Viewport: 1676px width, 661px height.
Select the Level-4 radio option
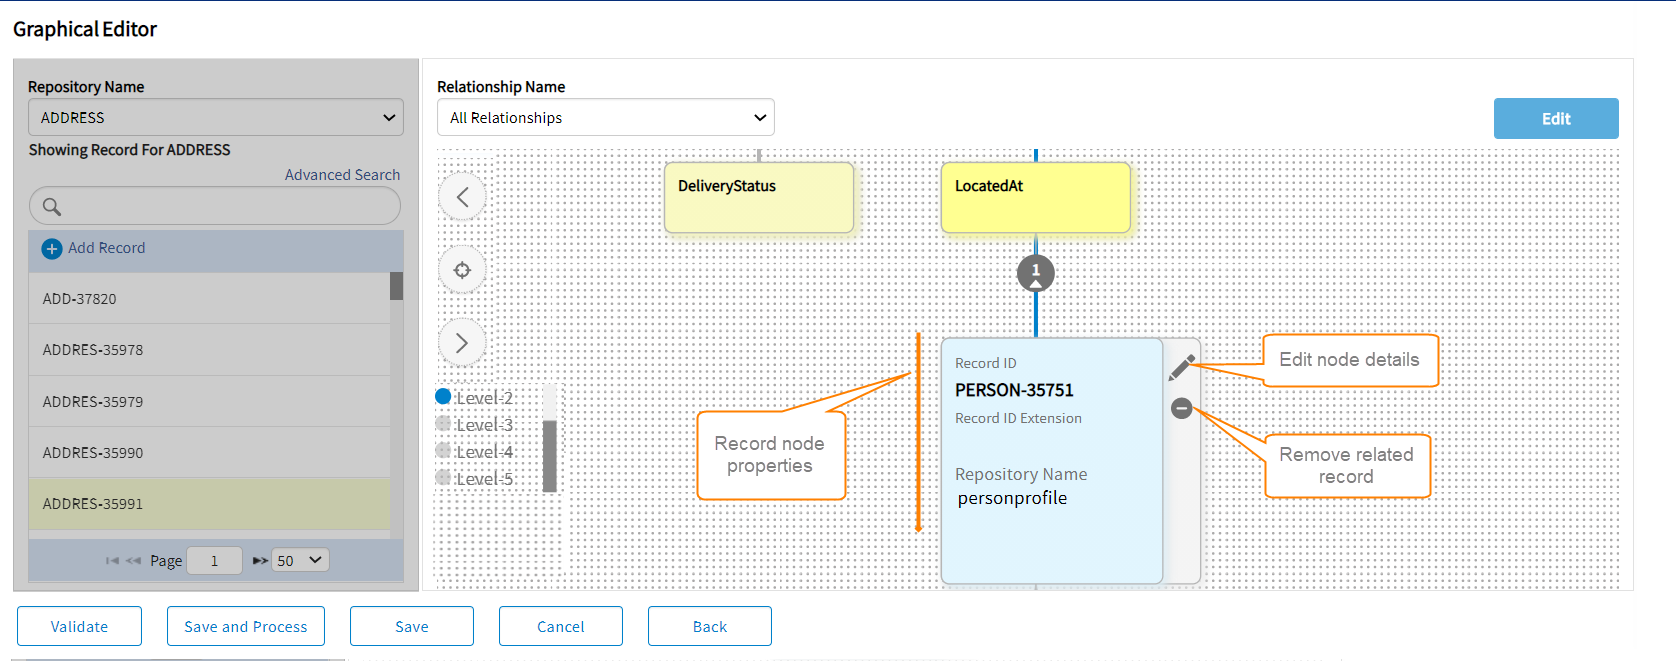coord(444,451)
